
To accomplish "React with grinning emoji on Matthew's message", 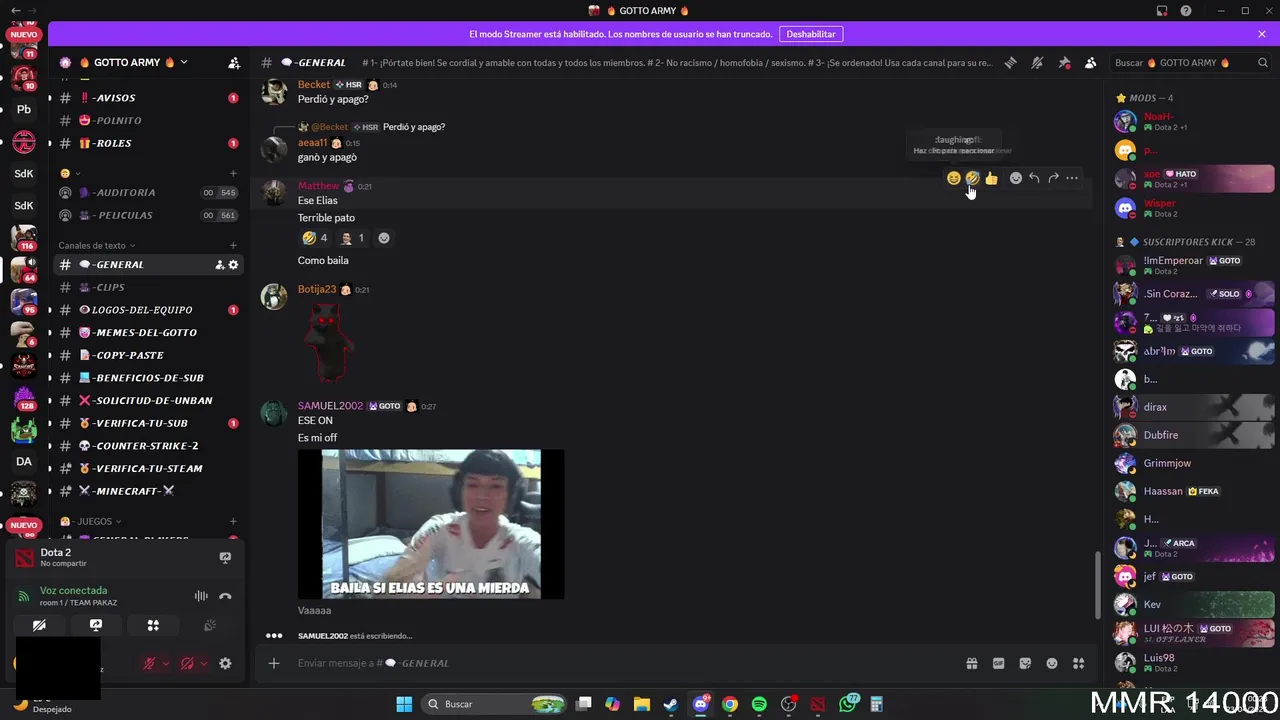I will [x=954, y=178].
